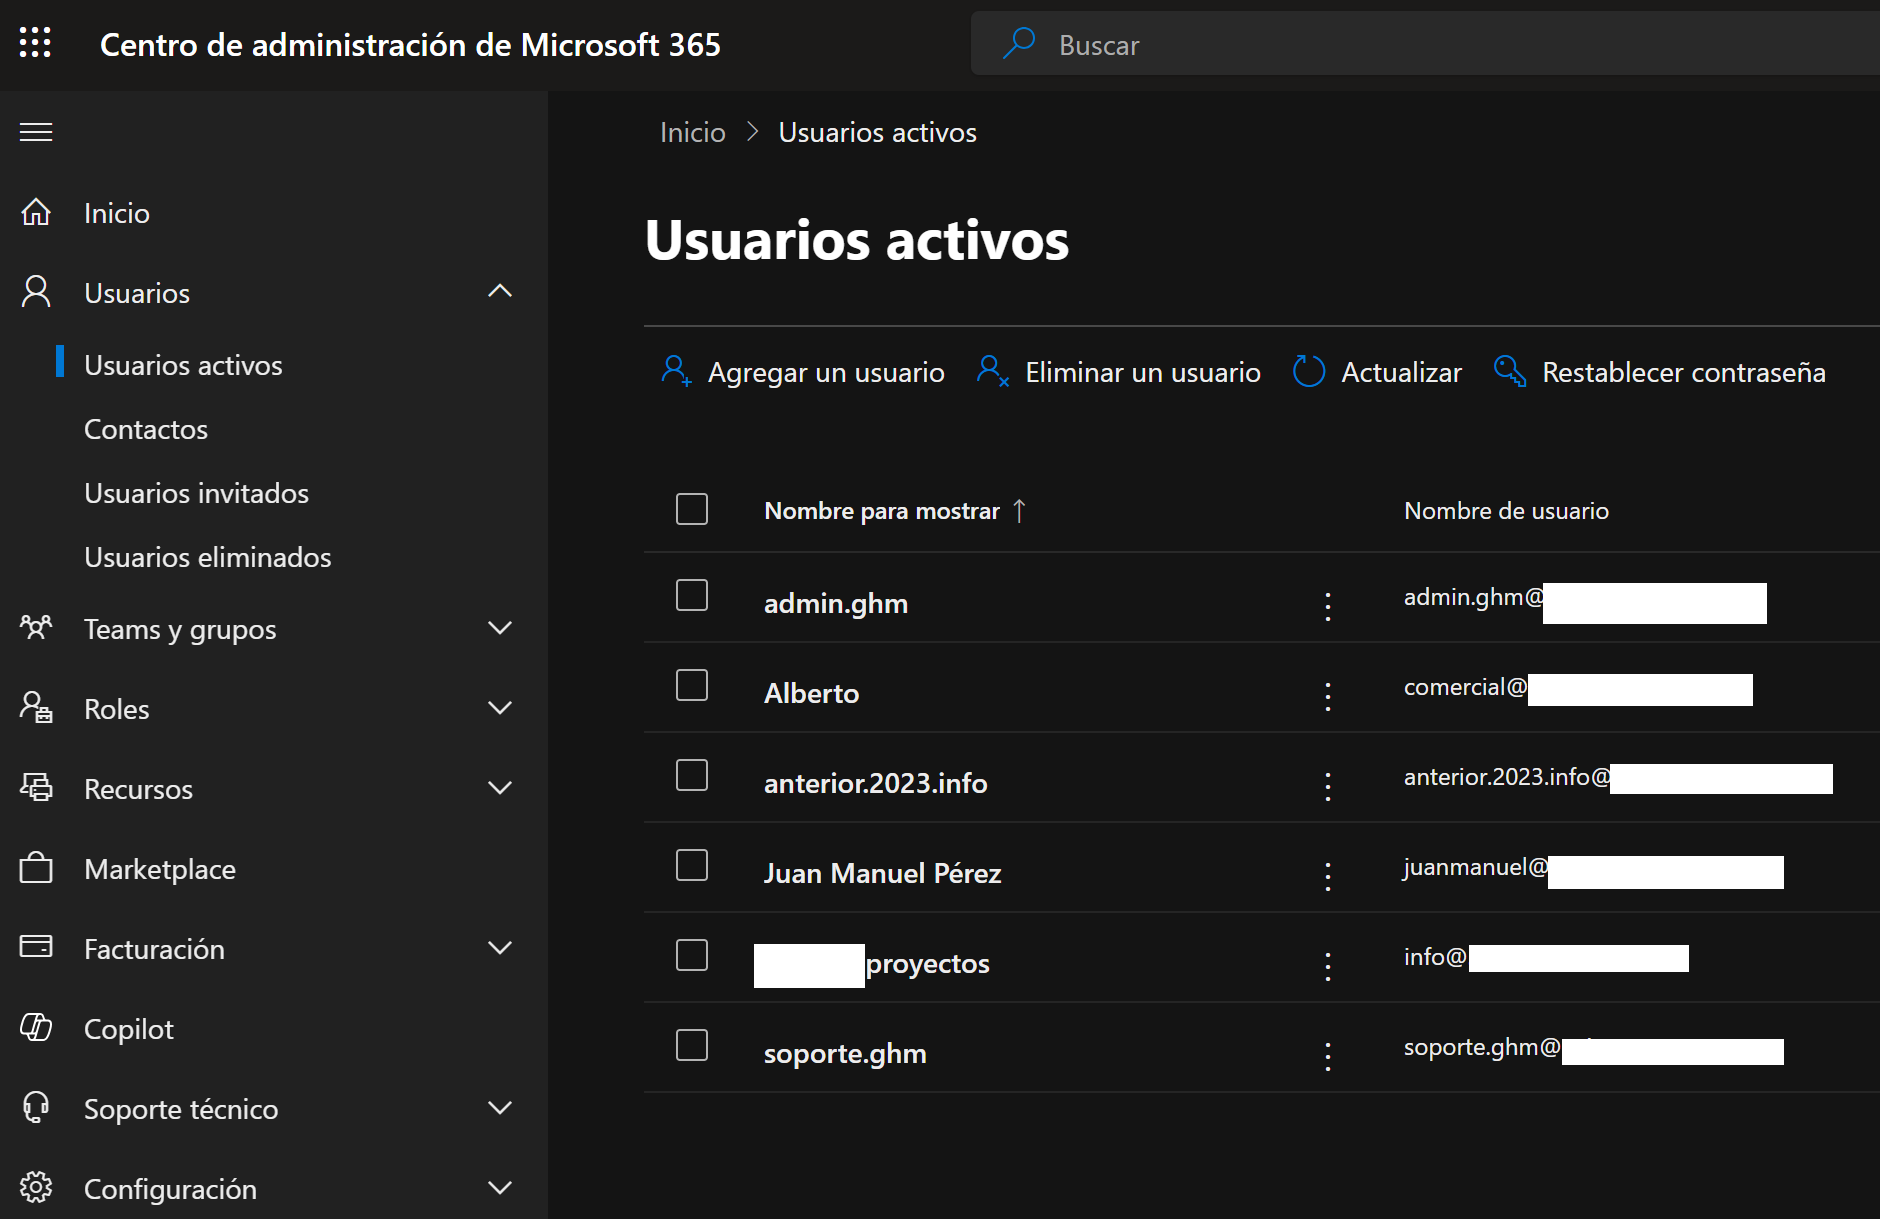Click the Eliminar un usuario icon

[992, 372]
